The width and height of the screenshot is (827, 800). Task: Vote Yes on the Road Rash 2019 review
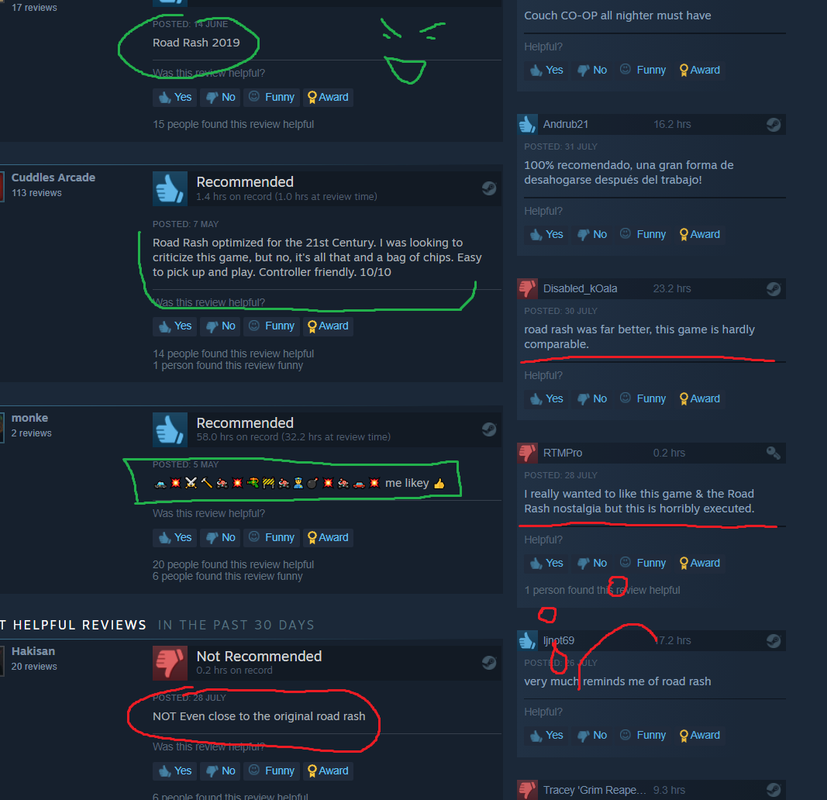tap(175, 97)
